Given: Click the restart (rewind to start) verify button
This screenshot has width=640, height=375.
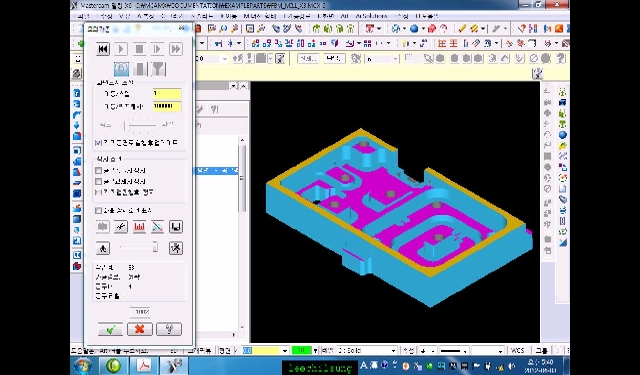Looking at the screenshot, I should [103, 49].
